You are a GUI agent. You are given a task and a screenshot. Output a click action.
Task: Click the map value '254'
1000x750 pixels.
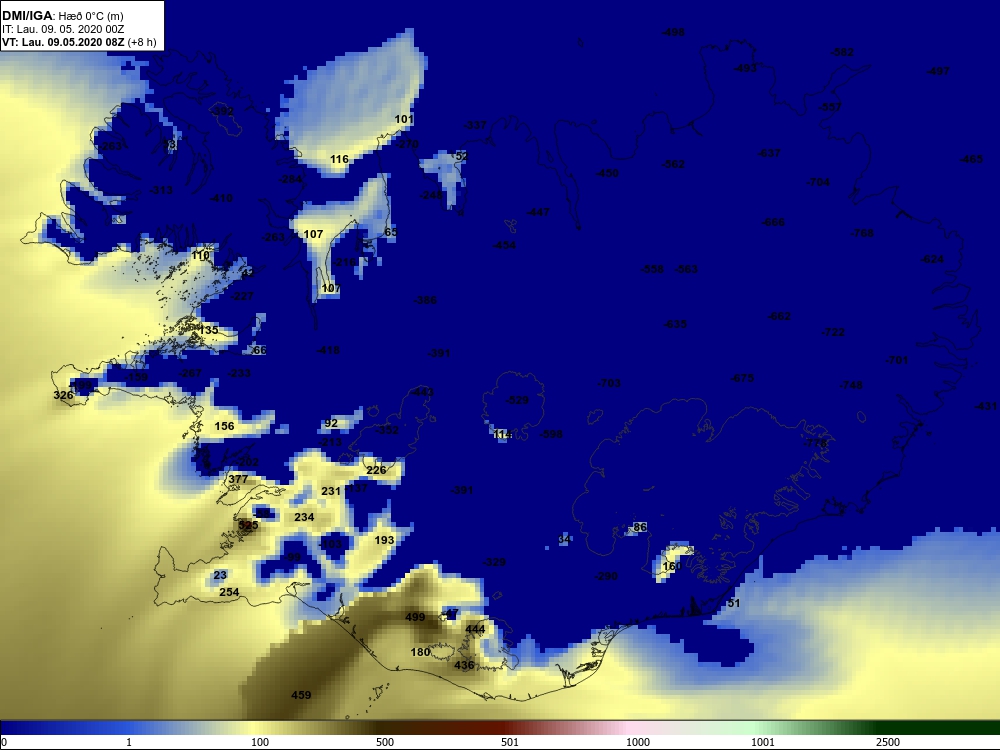coord(229,592)
